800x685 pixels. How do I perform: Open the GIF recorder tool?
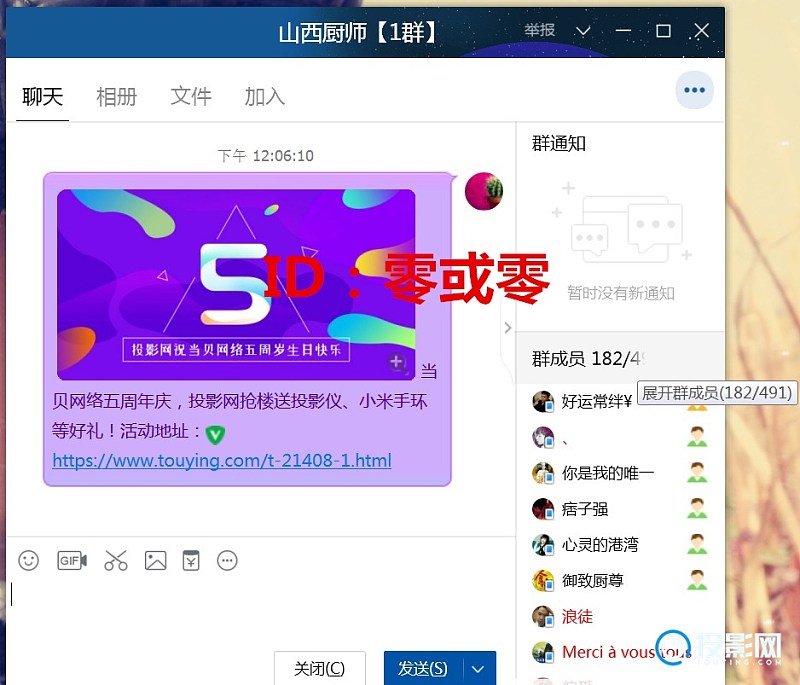[72, 561]
